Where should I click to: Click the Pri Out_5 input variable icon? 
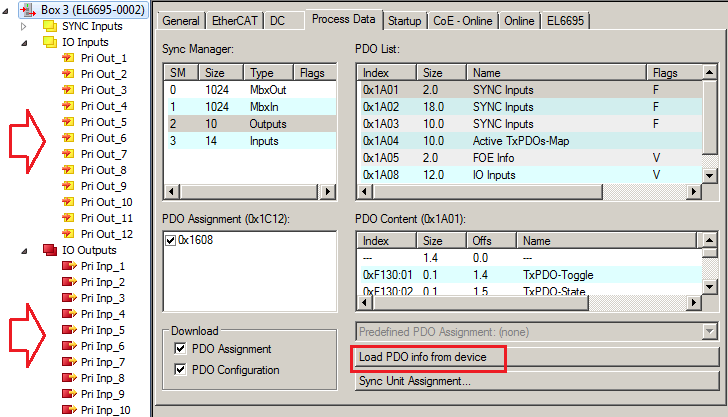68,122
